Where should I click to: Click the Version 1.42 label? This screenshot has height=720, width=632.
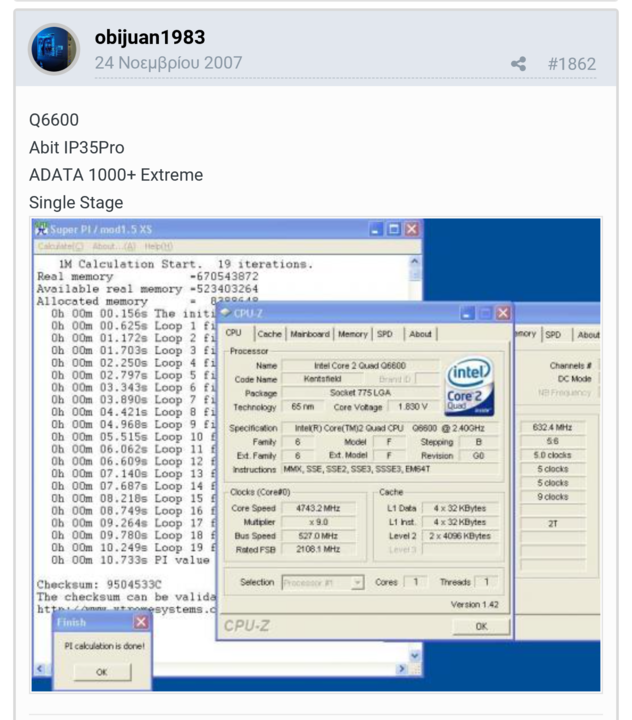coord(474,604)
